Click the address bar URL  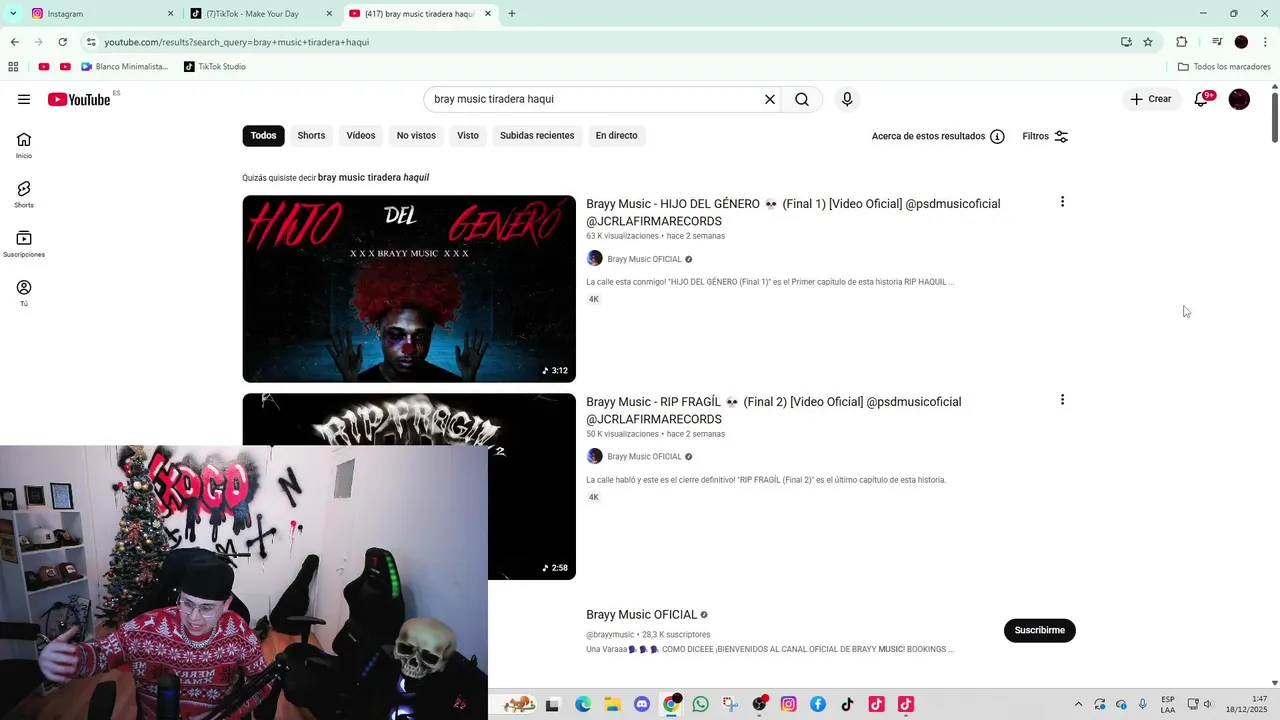(237, 42)
